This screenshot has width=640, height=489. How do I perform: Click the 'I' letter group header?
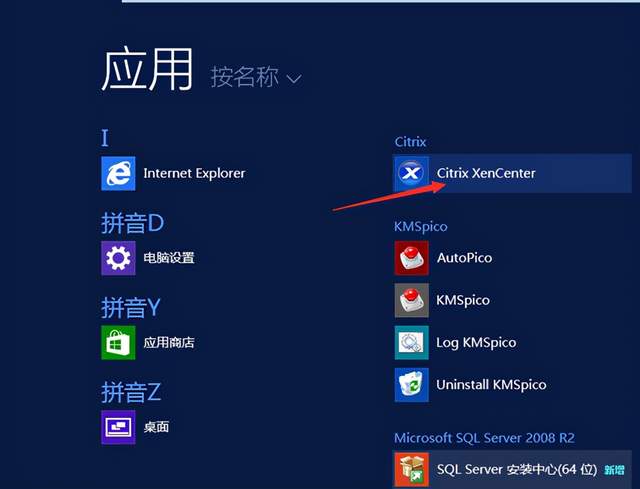pos(105,138)
